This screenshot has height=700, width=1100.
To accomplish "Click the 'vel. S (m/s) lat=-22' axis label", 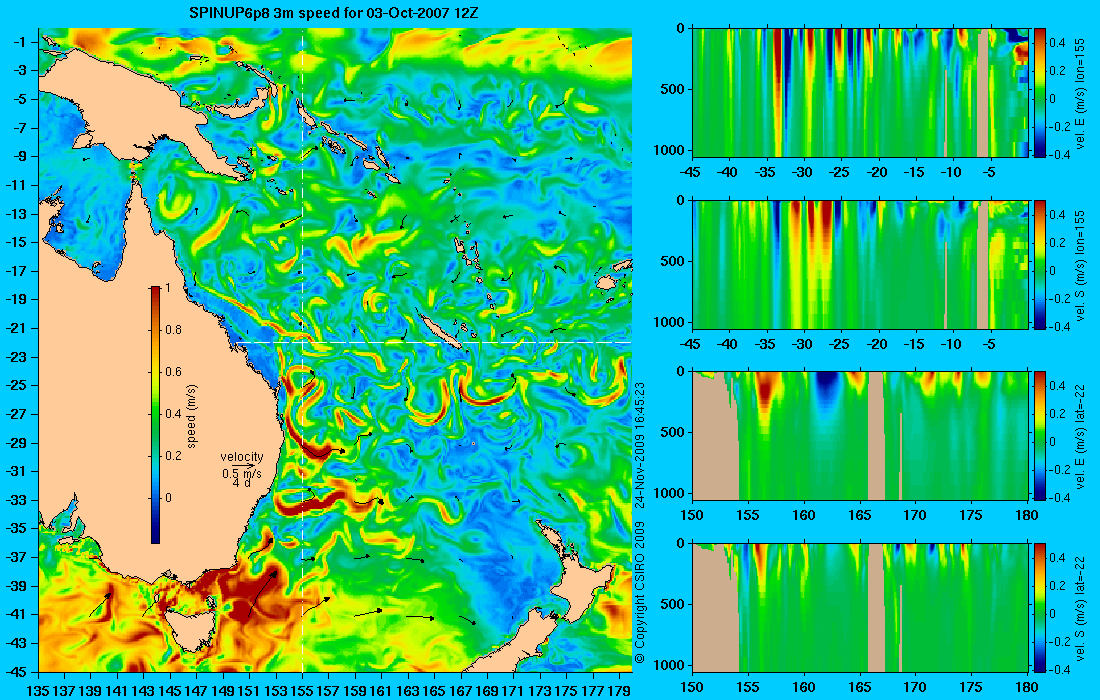I will pos(1080,608).
